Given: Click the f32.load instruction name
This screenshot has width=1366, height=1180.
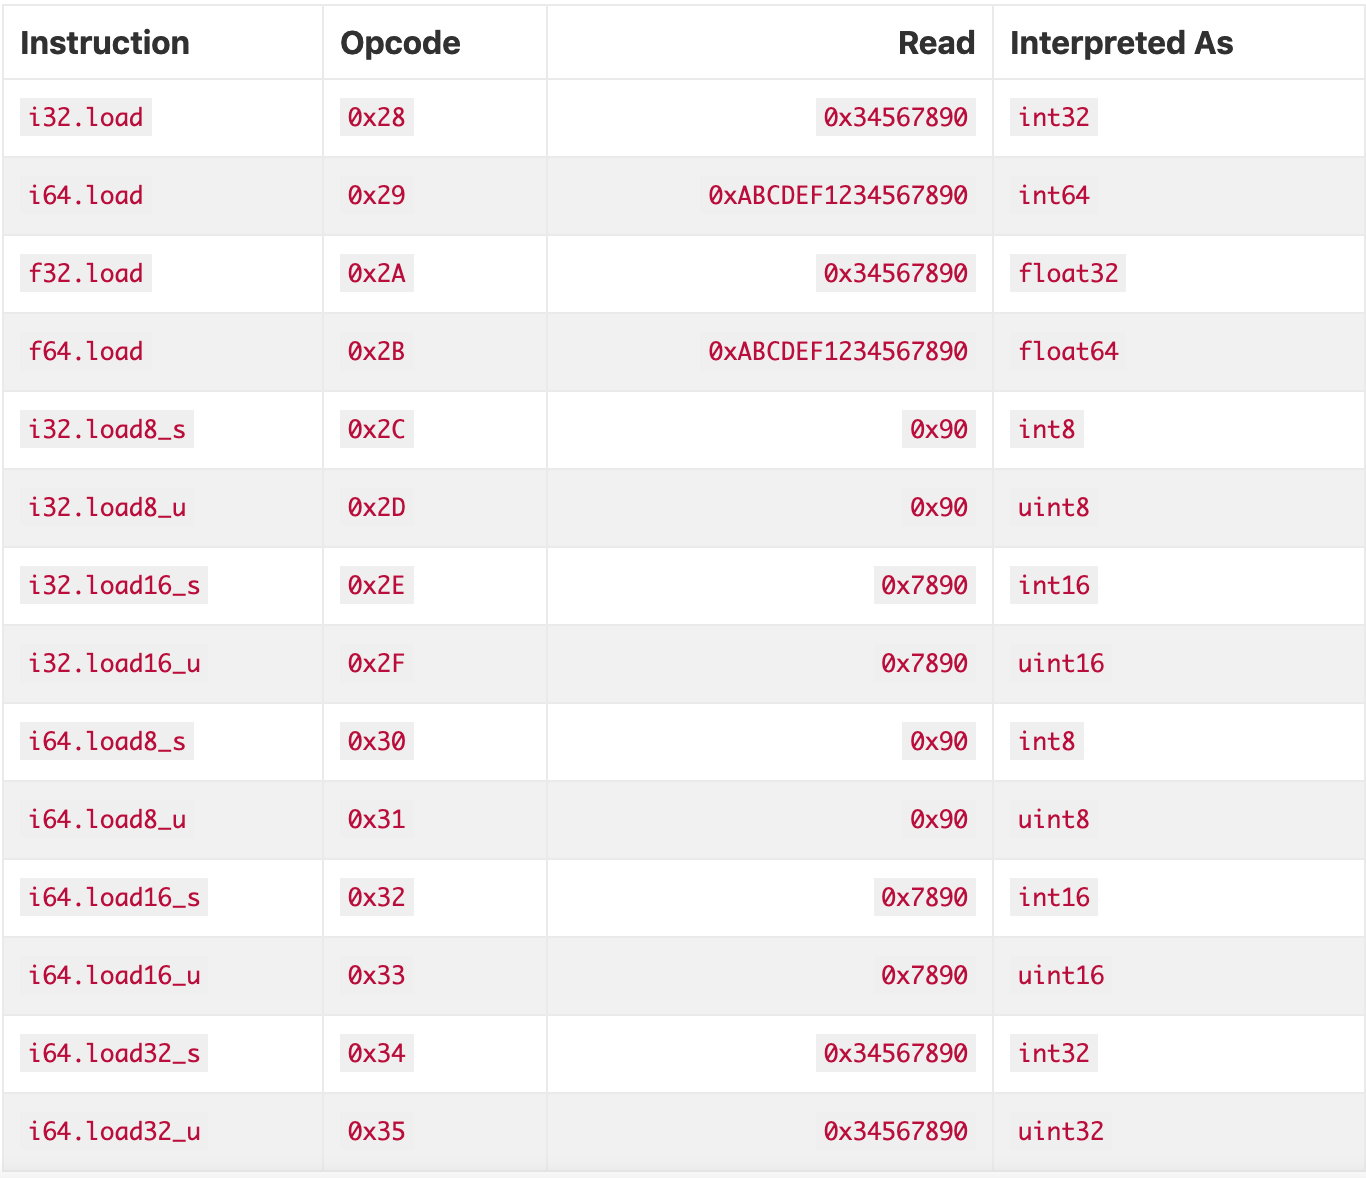Looking at the screenshot, I should 86,273.
